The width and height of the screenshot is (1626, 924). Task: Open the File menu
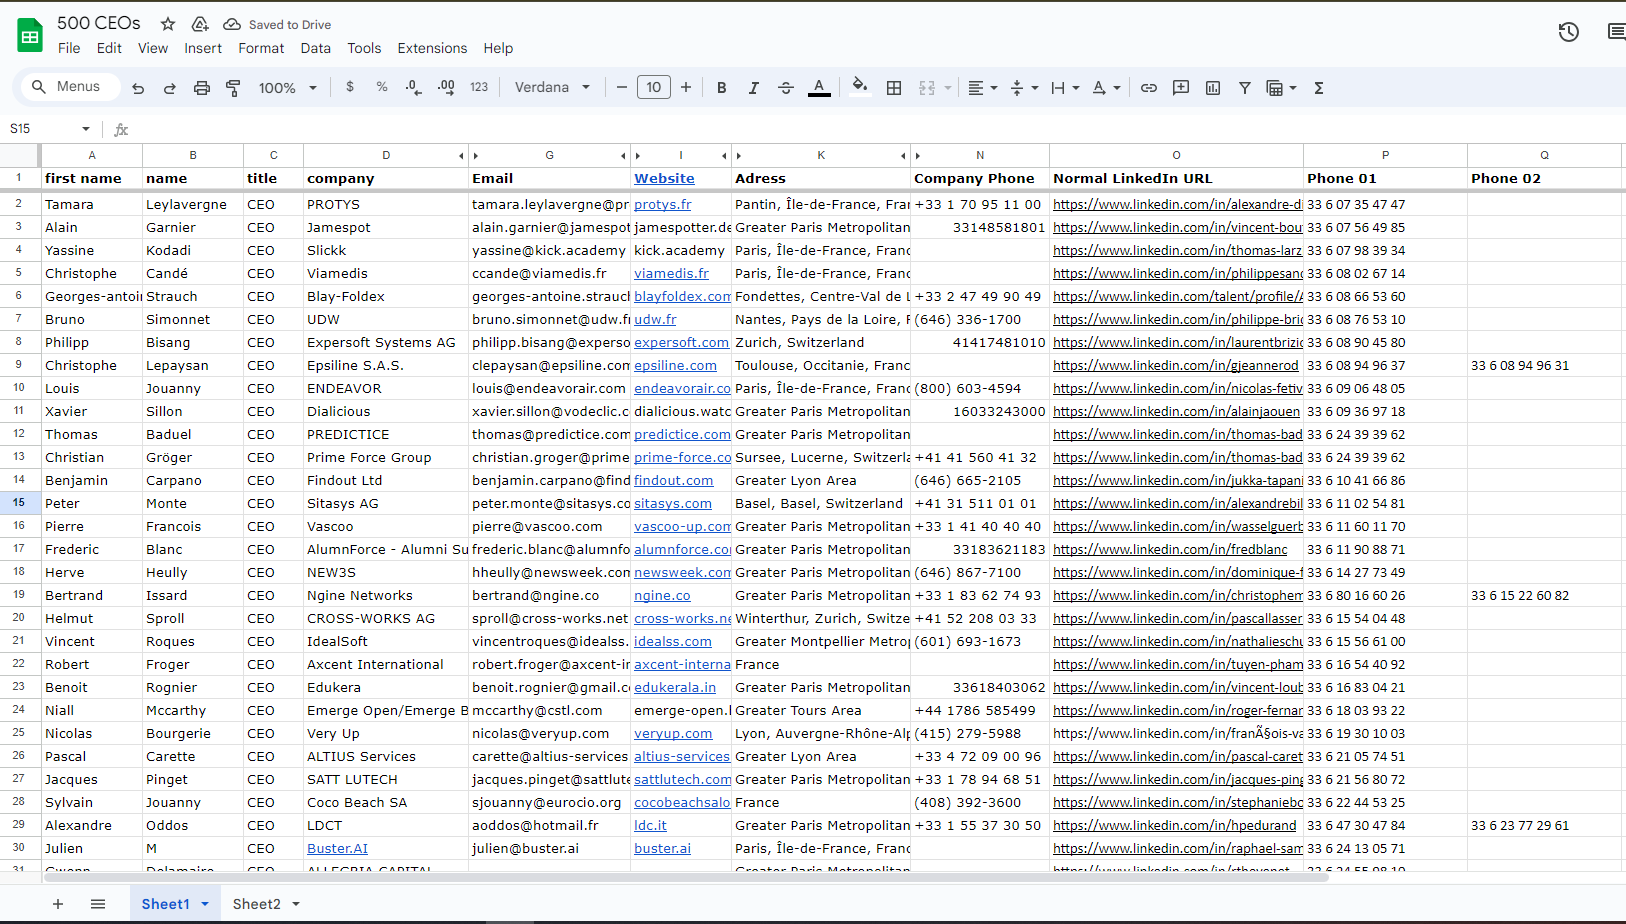69,48
